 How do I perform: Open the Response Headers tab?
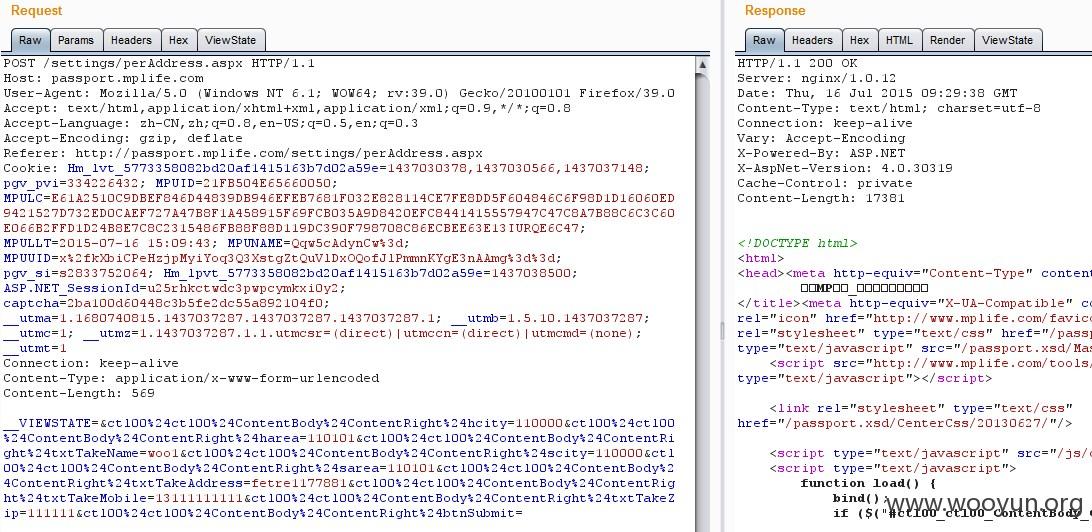point(812,40)
